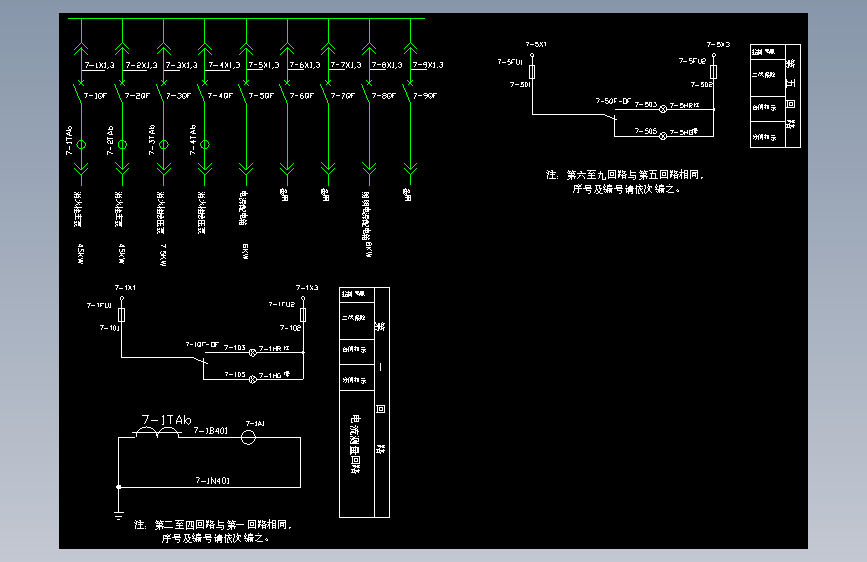Click the 7-1B401 wire label
Image resolution: width=867 pixels, height=562 pixels.
click(x=211, y=430)
